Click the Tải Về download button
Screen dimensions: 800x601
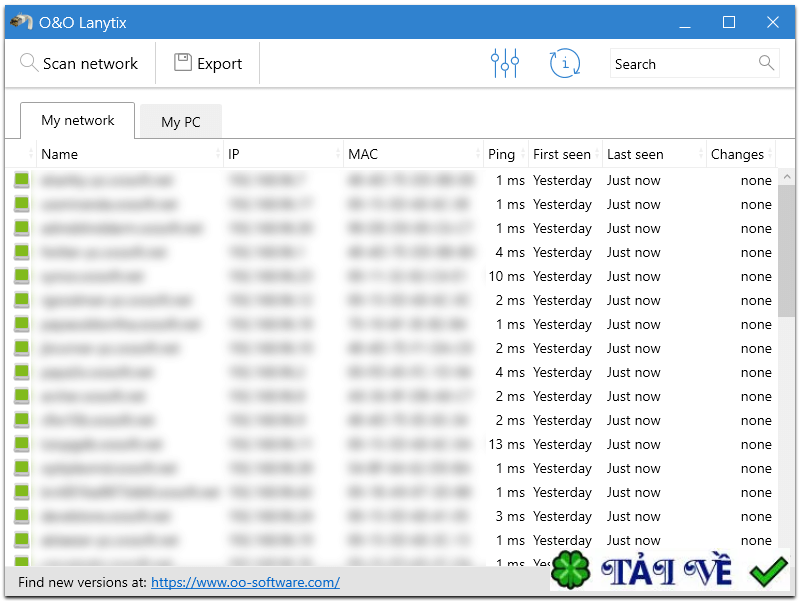tap(666, 571)
